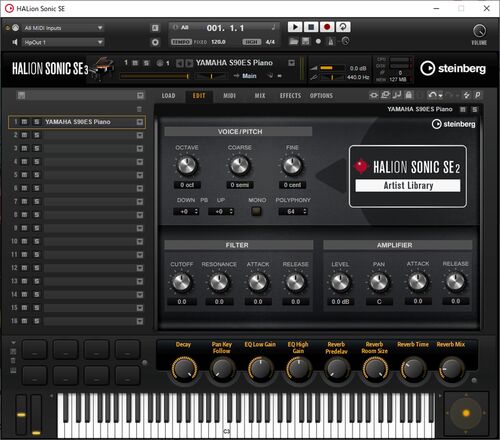
Task: Click the open folder icon
Action: tap(294, 41)
